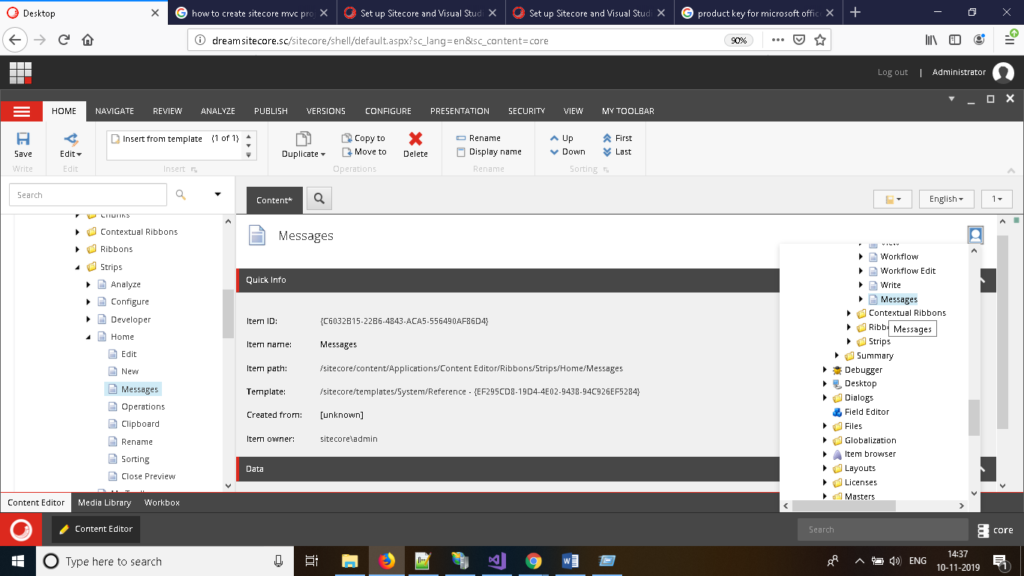Open the English language dropdown
This screenshot has width=1024, height=576.
point(946,199)
